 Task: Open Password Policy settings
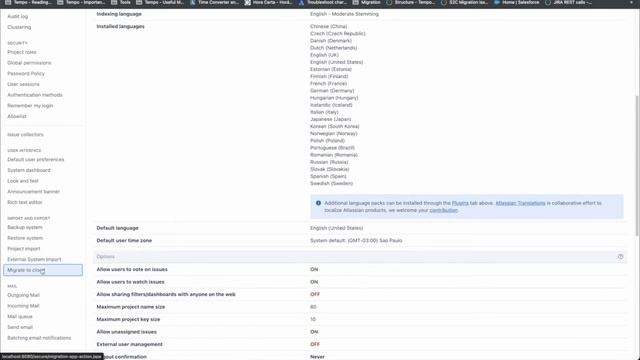(x=26, y=73)
